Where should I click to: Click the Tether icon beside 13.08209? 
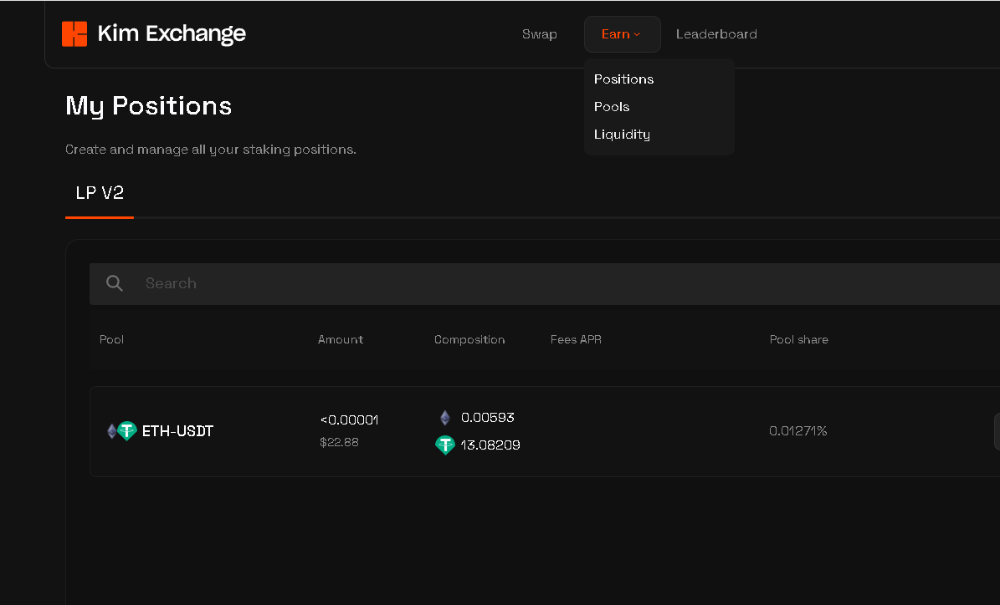[x=445, y=445]
